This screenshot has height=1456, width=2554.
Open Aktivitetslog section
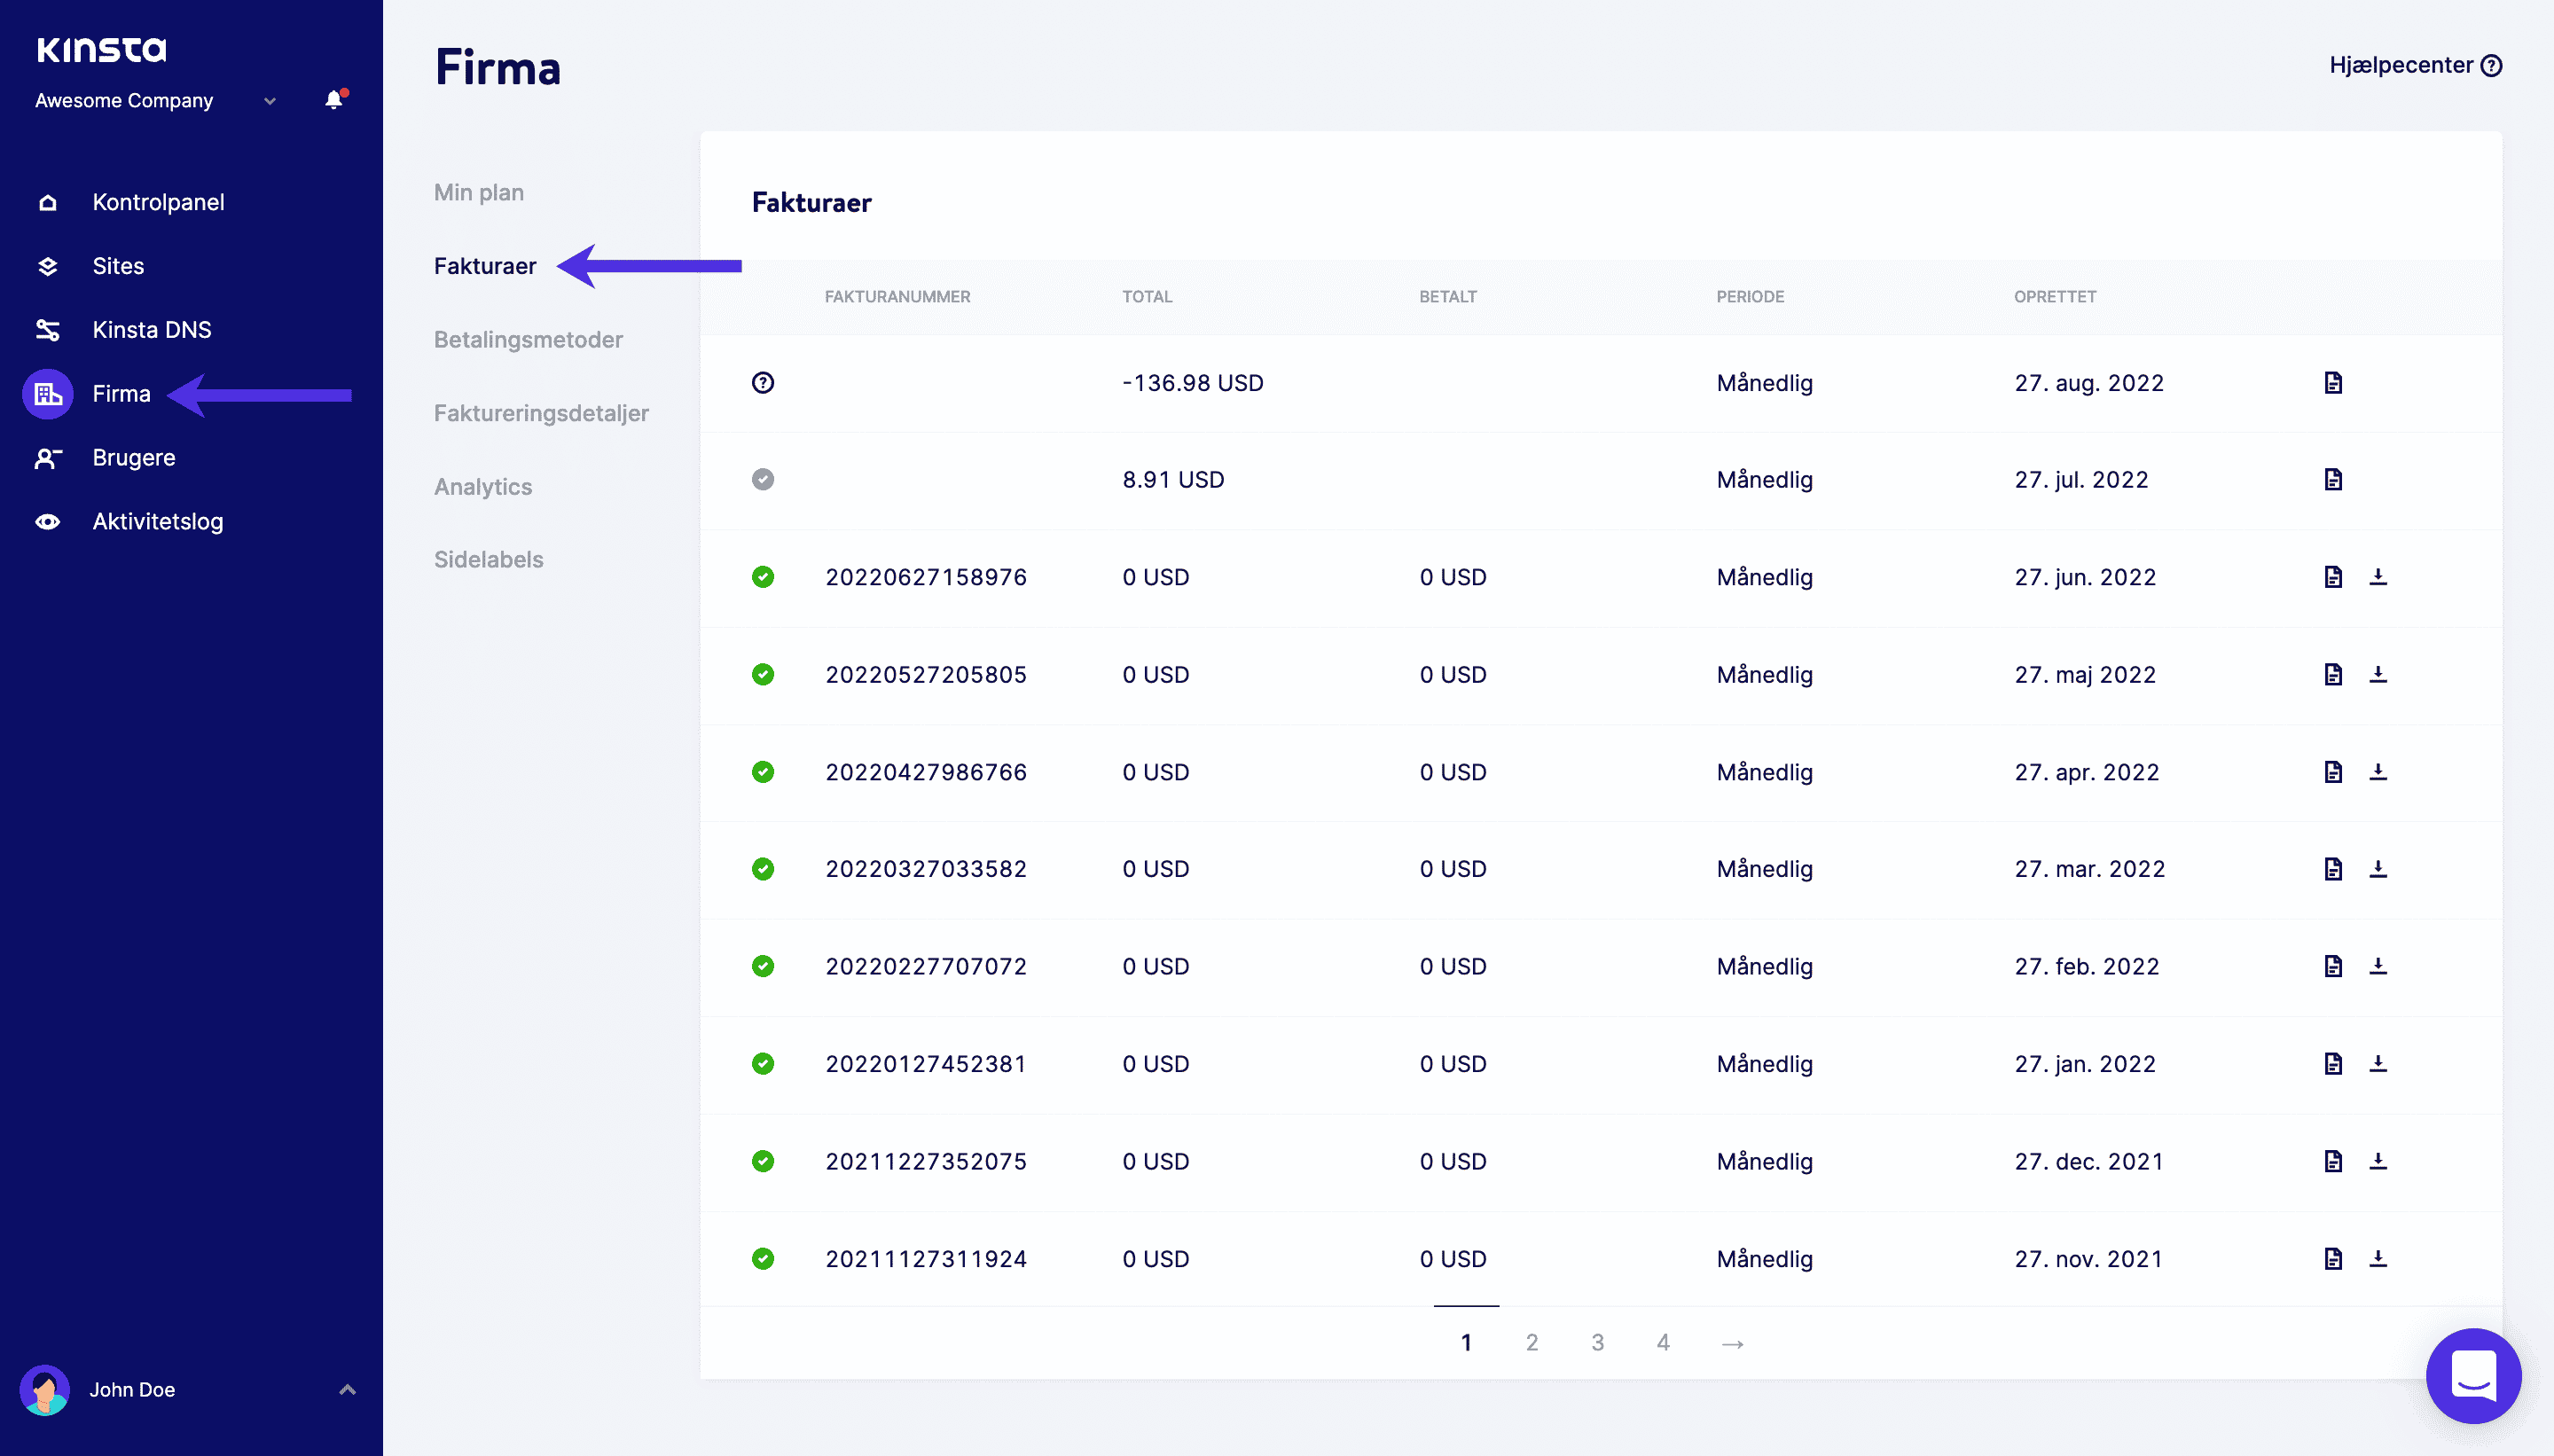[x=158, y=522]
